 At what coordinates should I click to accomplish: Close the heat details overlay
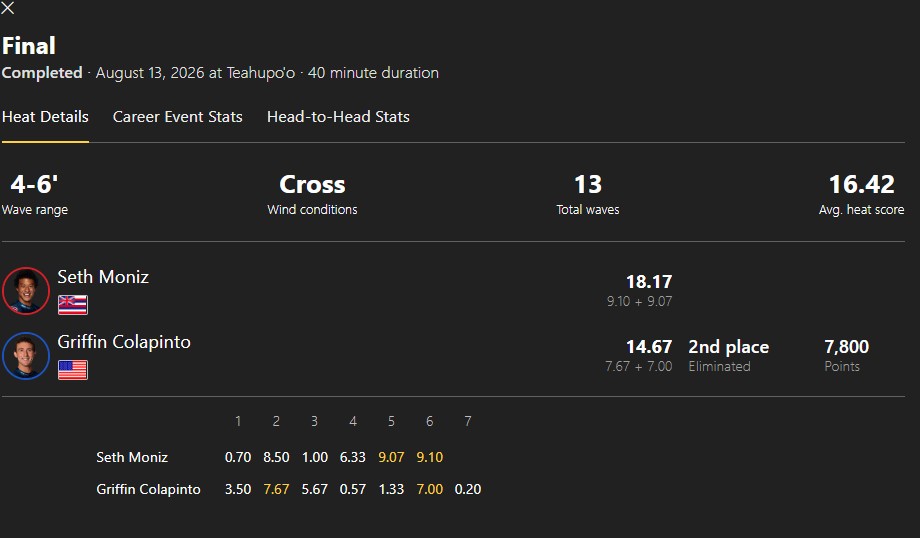tap(8, 8)
